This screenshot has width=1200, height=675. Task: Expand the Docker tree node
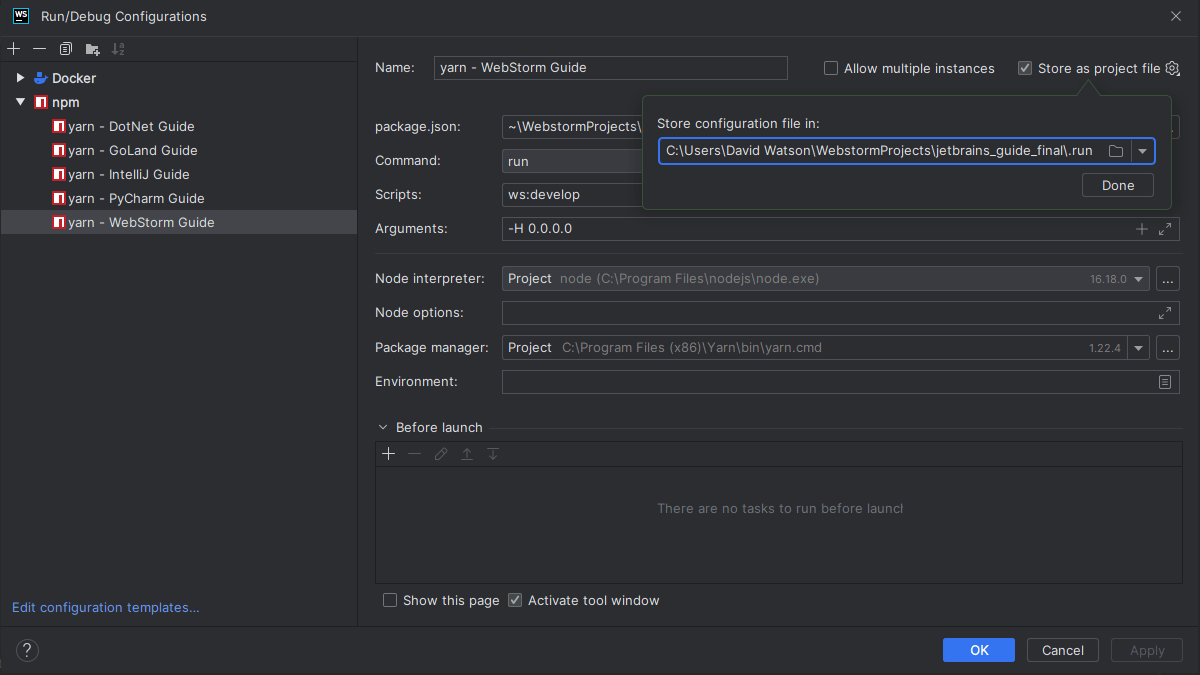(20, 77)
